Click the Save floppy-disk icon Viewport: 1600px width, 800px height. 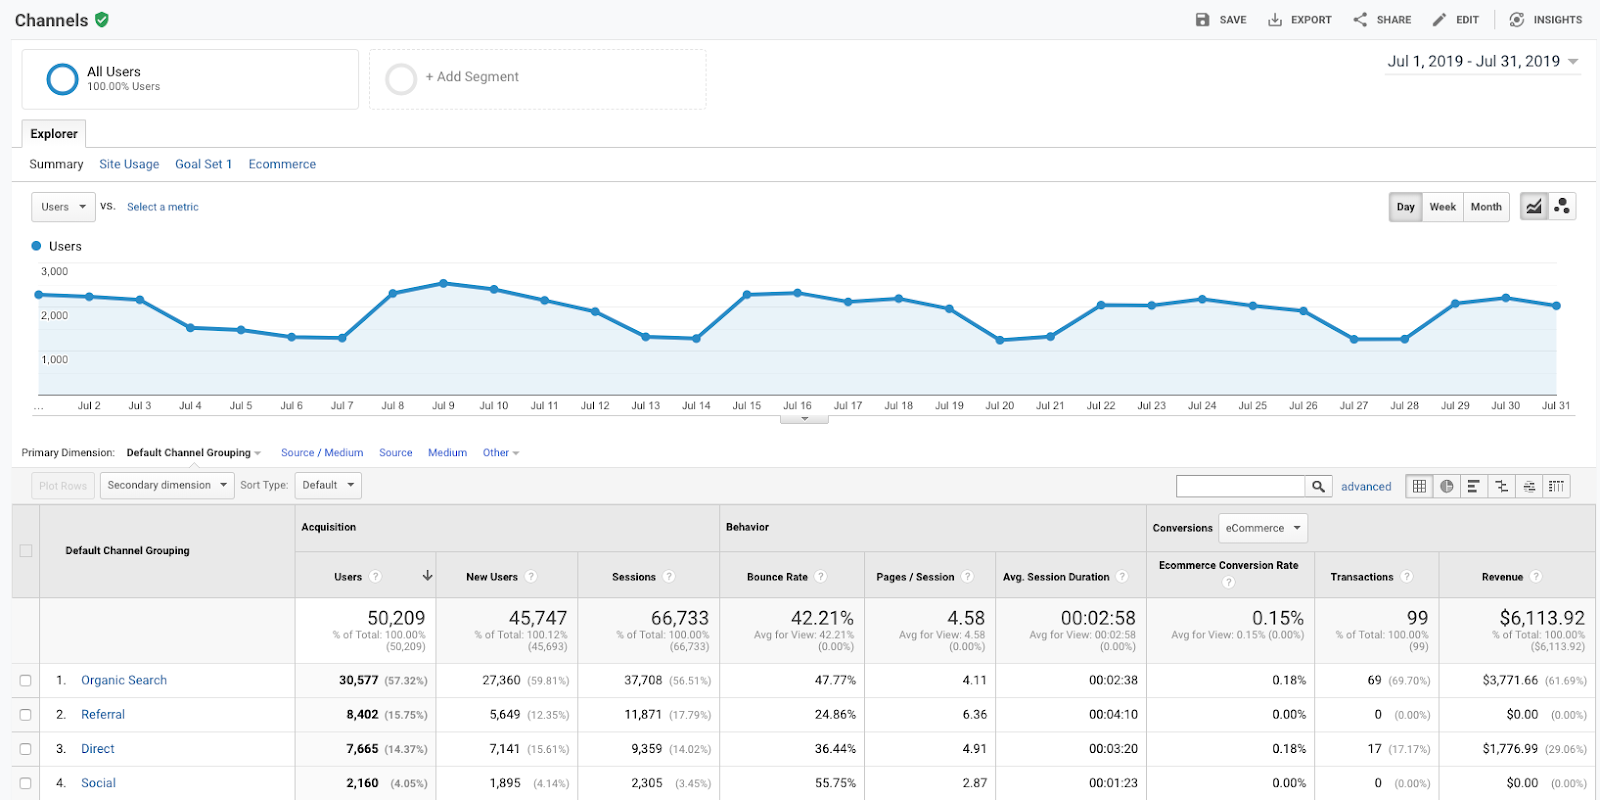[x=1202, y=19]
